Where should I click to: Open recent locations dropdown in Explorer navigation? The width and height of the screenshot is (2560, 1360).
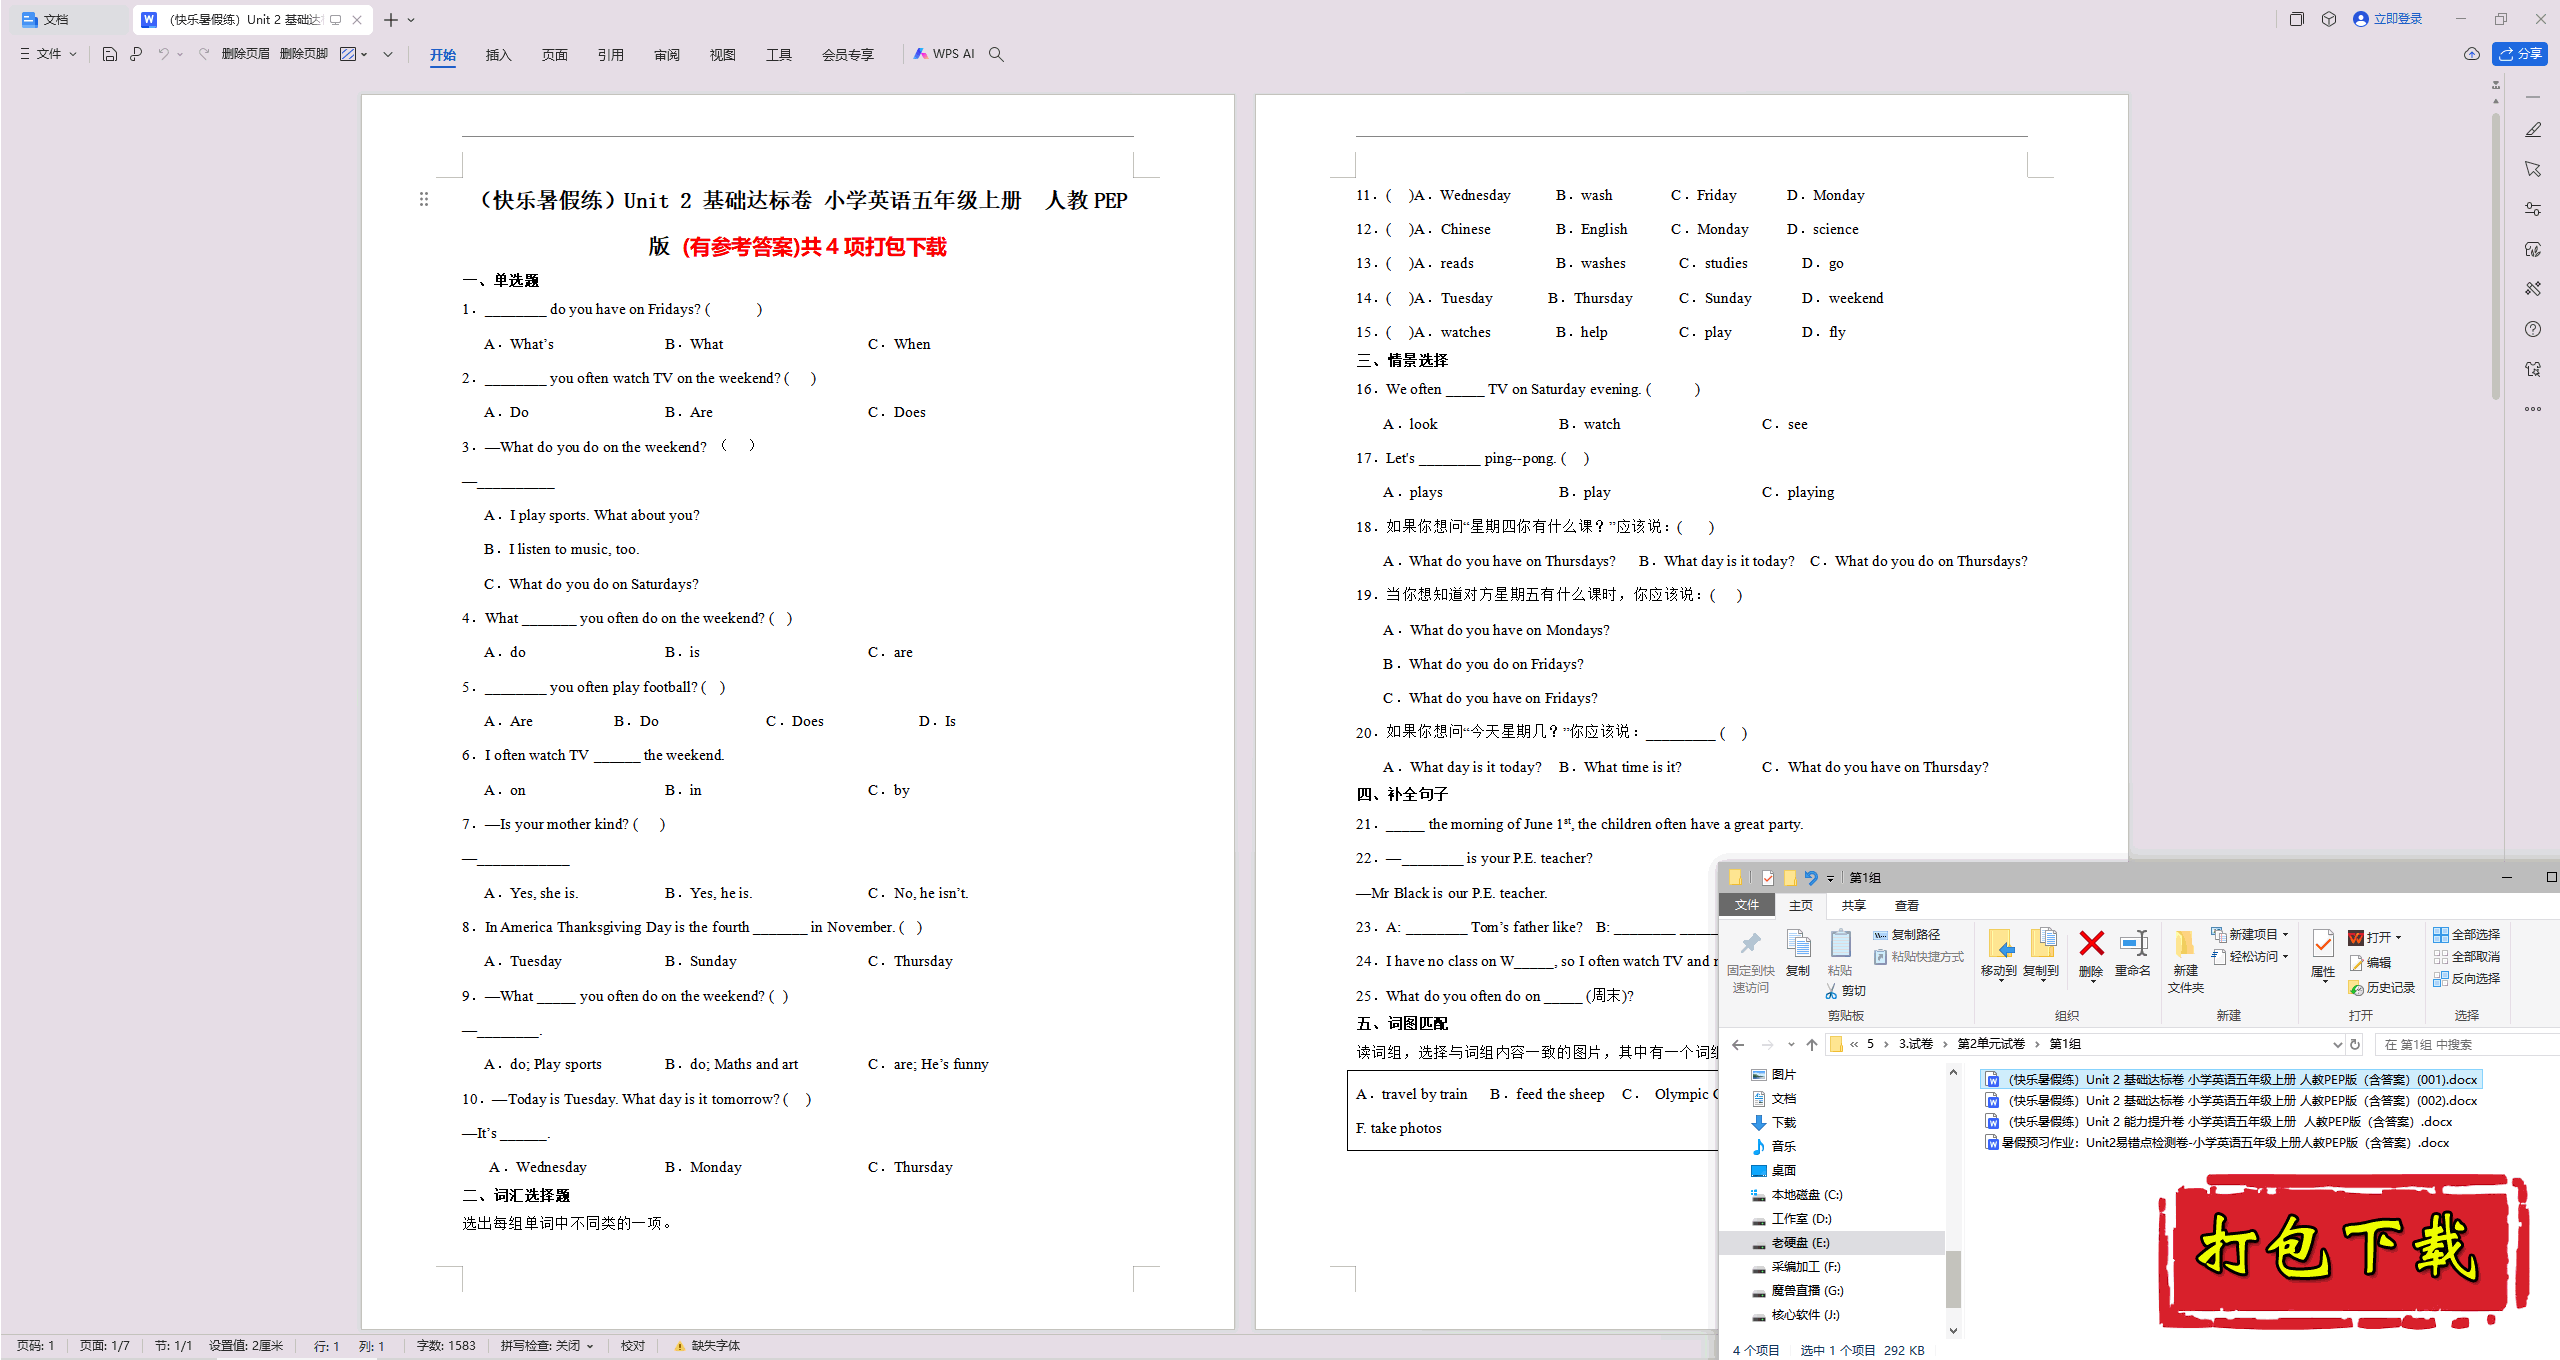[x=1791, y=1044]
